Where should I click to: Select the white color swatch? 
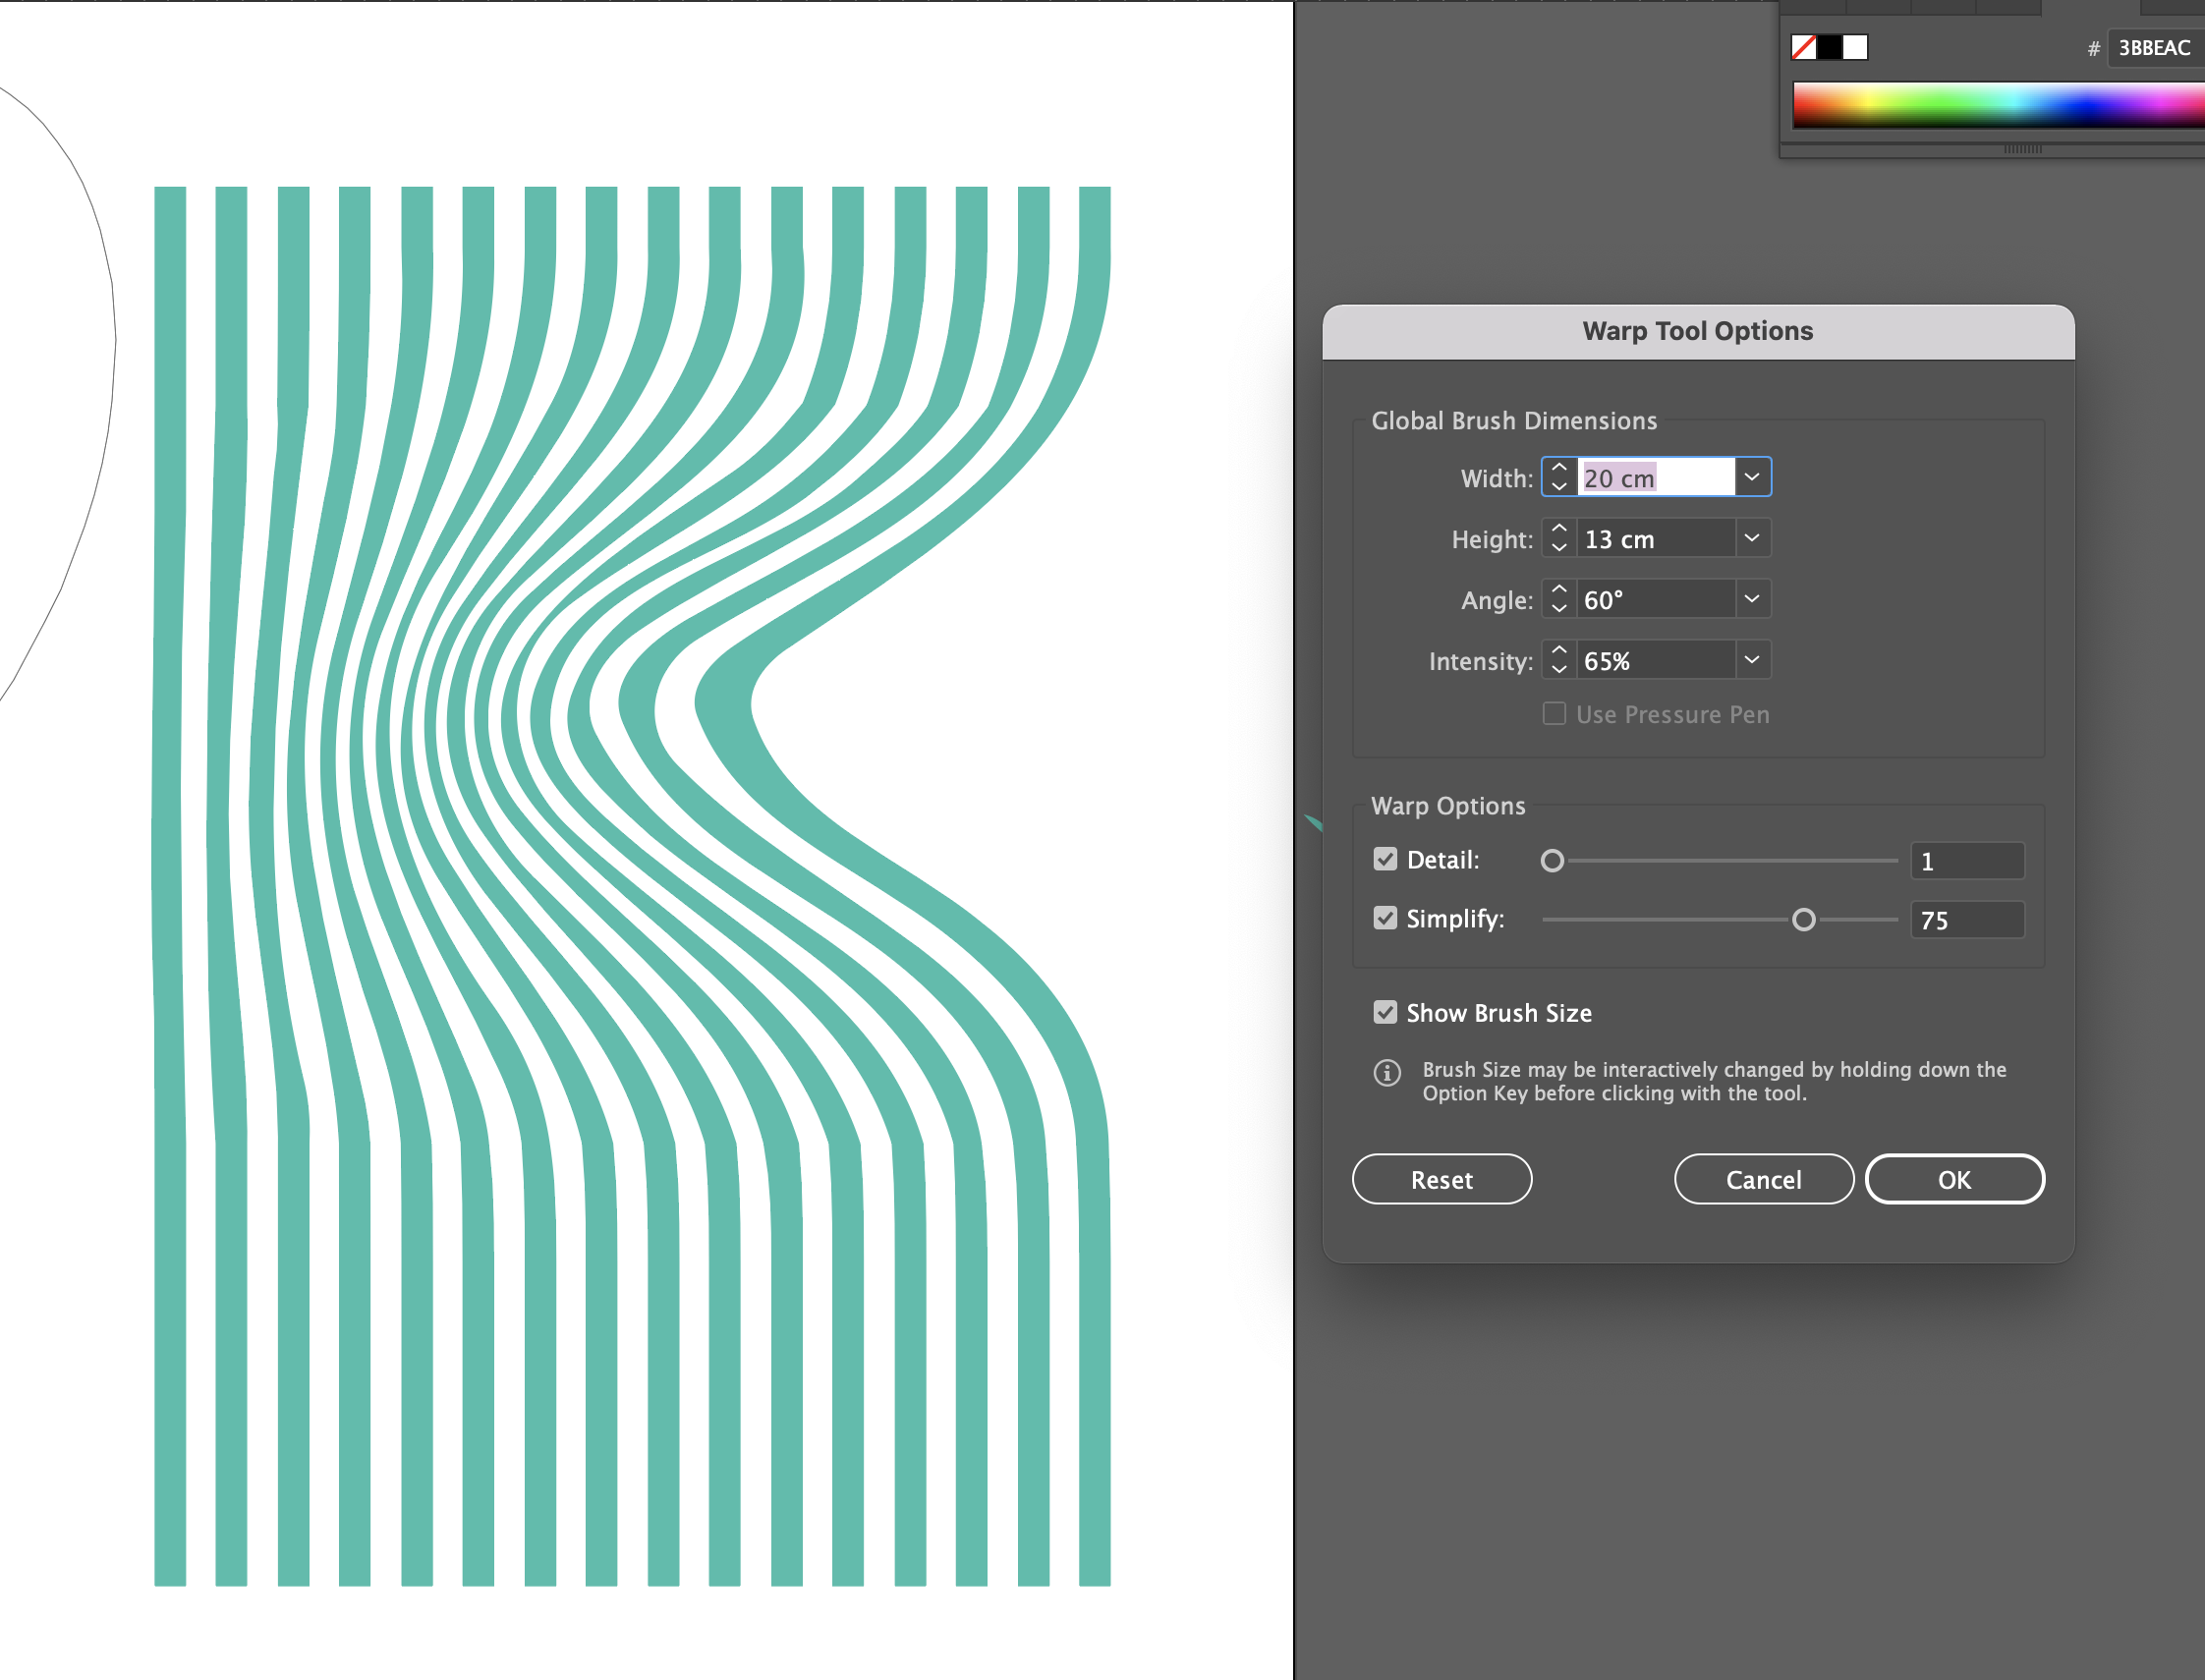click(1856, 47)
